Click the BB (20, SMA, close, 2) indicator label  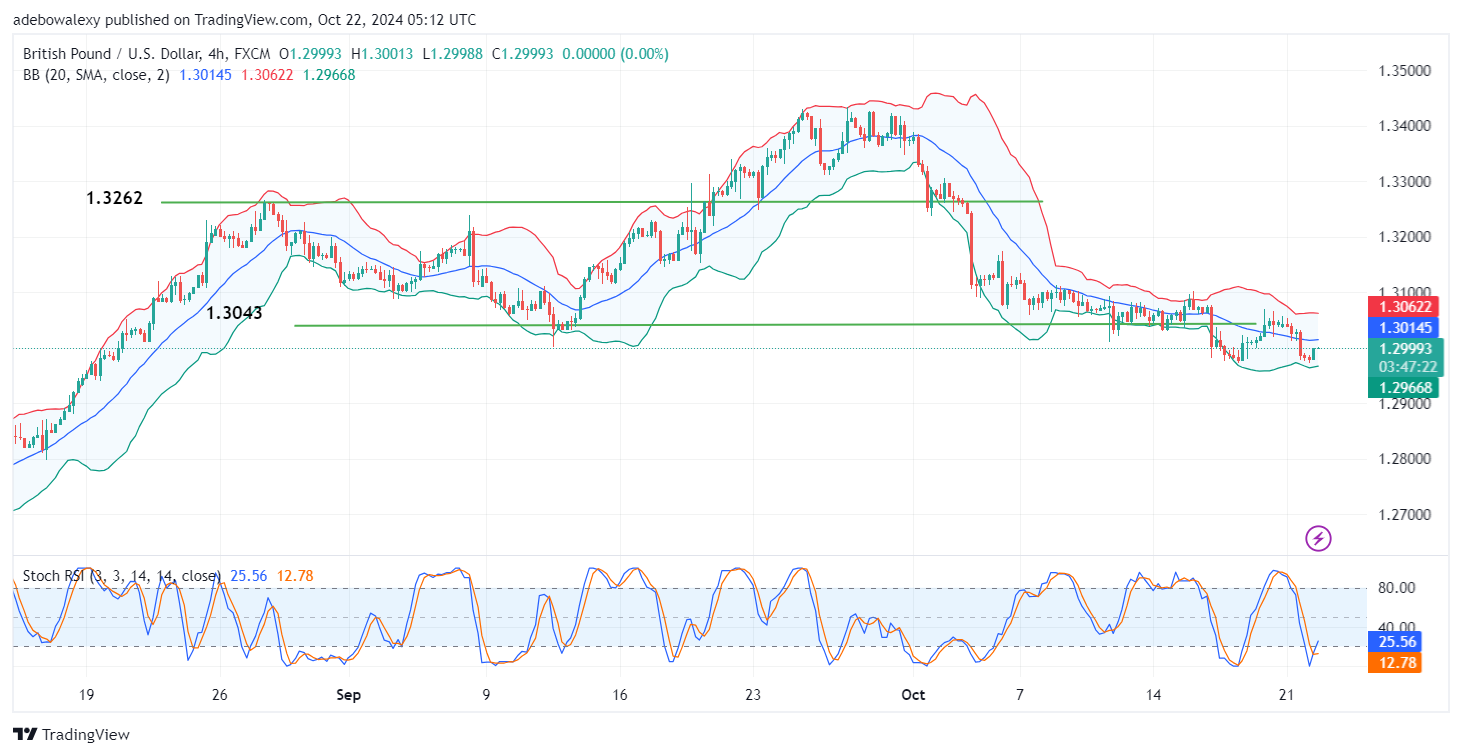[x=95, y=75]
